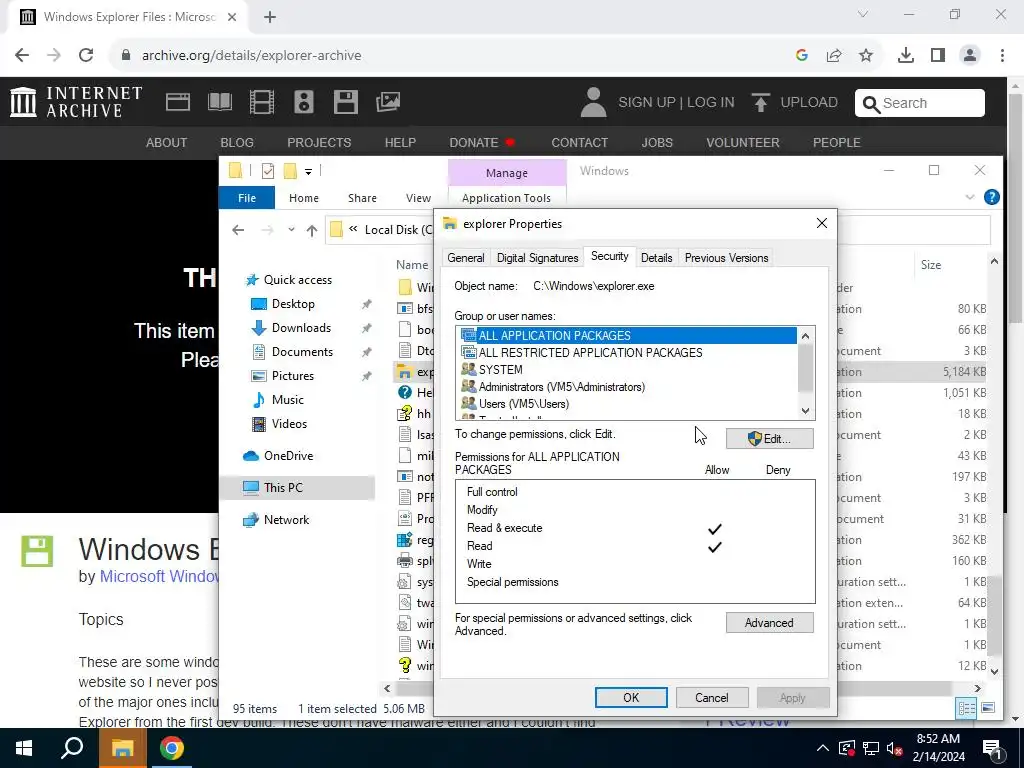Viewport: 1024px width, 768px height.
Task: Open Chrome from the taskbar
Action: pos(172,748)
